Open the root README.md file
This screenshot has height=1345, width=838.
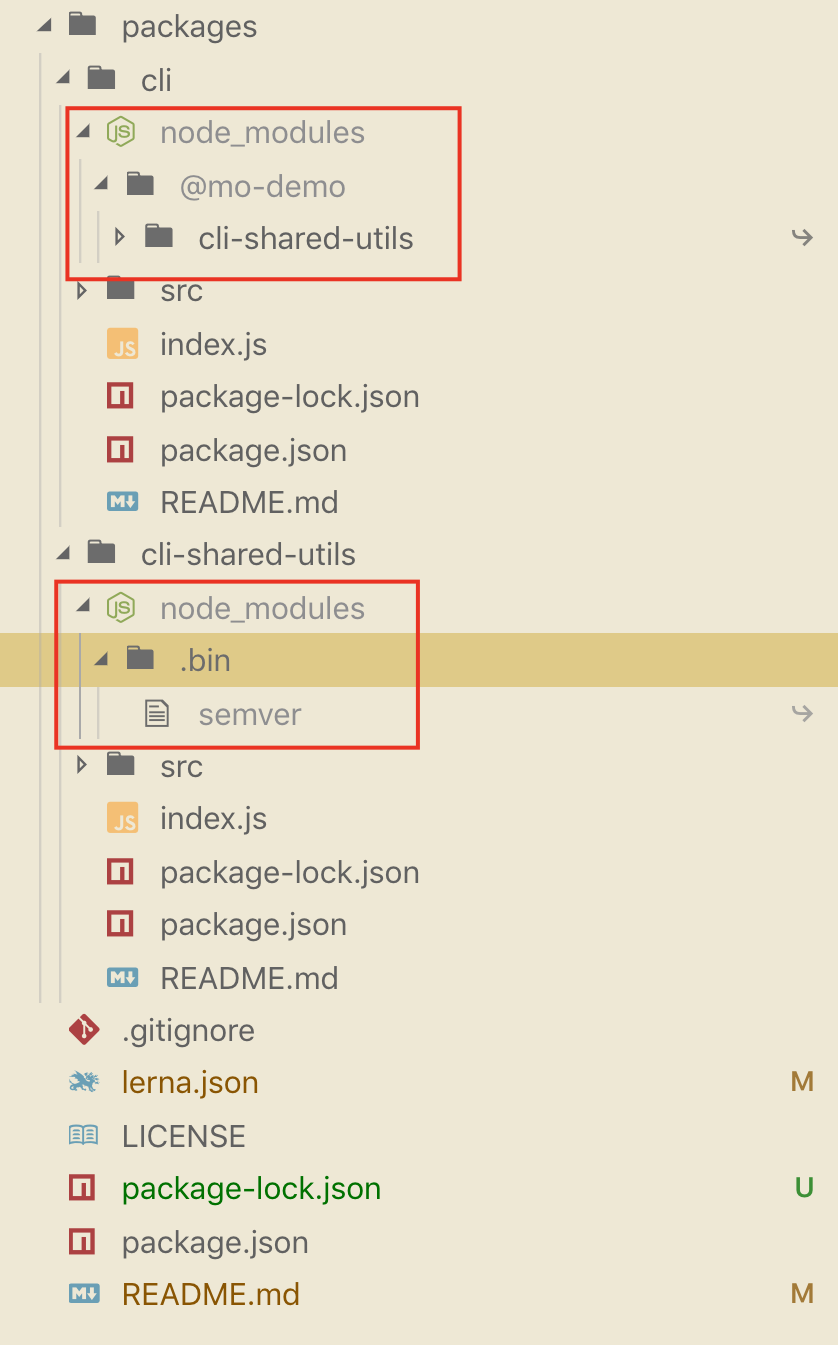pyautogui.click(x=210, y=1294)
